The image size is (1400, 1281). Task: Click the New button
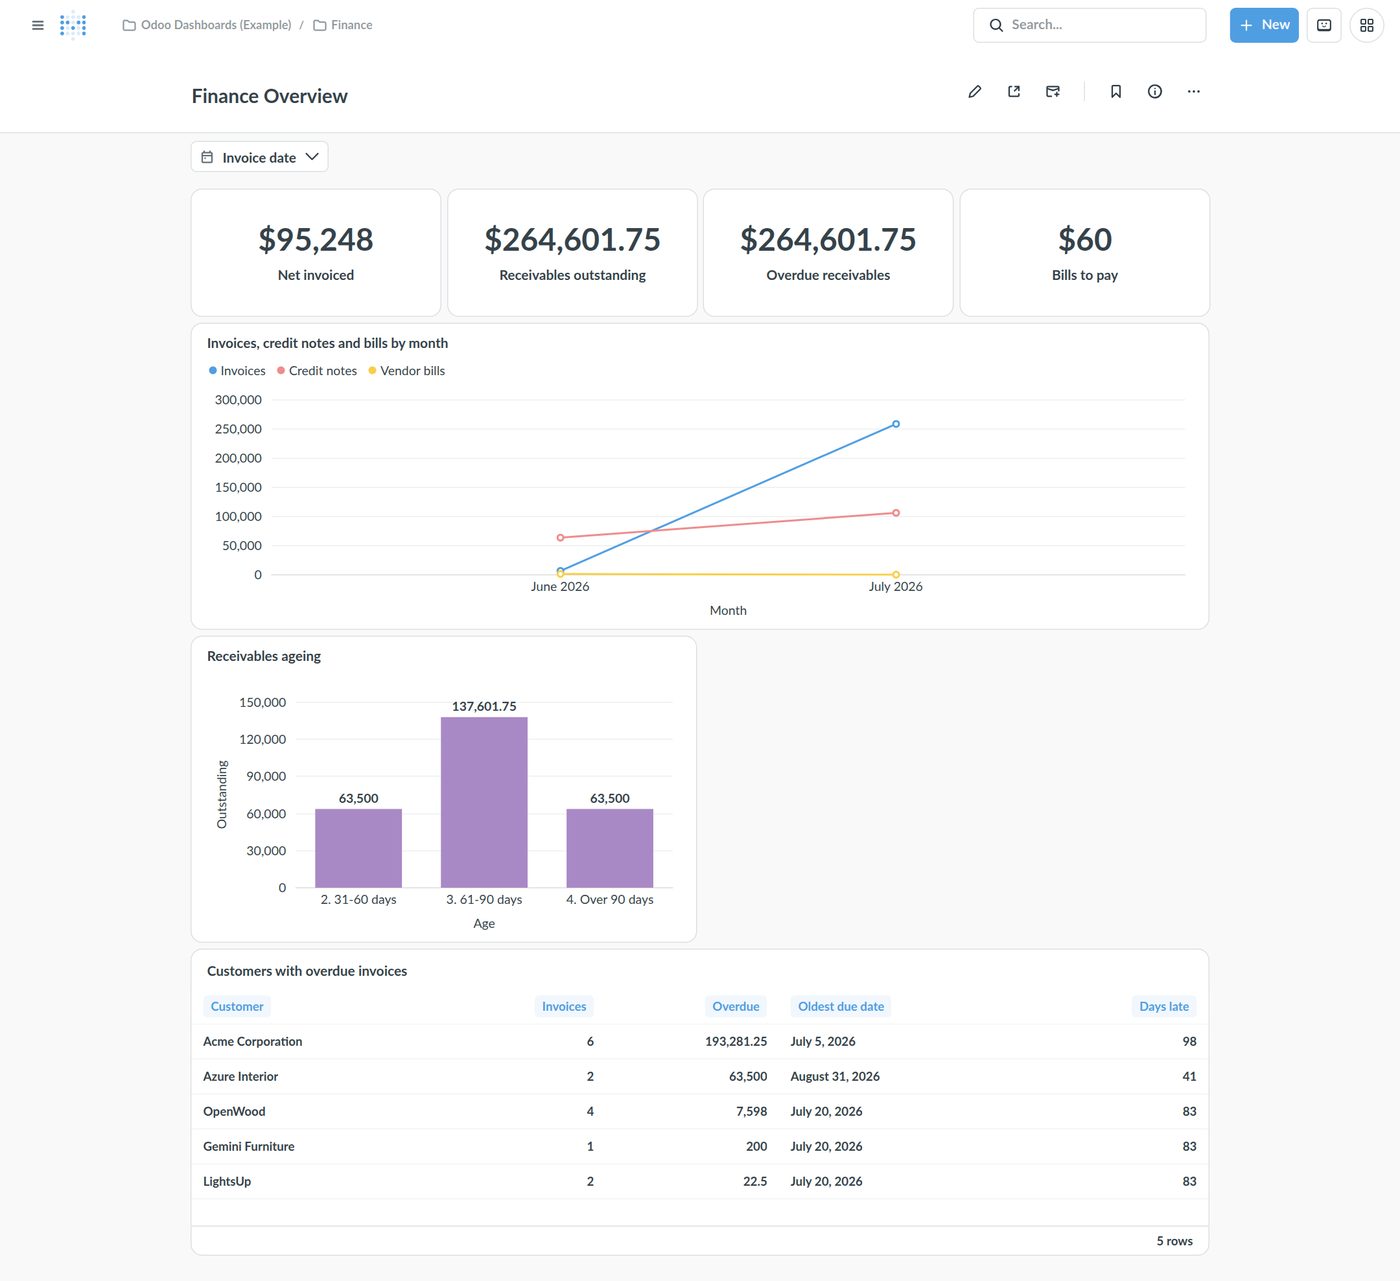[x=1264, y=25]
